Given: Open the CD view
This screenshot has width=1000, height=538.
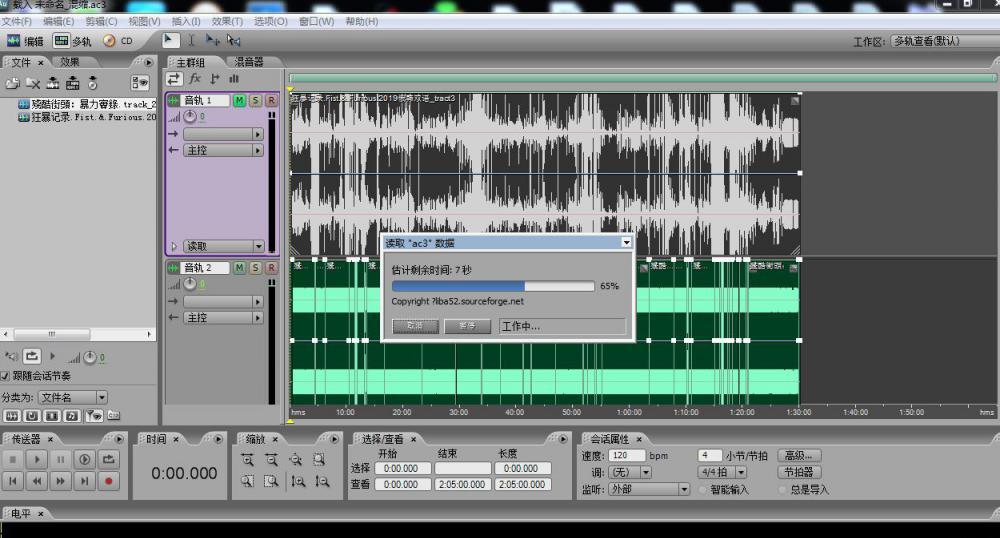Looking at the screenshot, I should pos(118,41).
